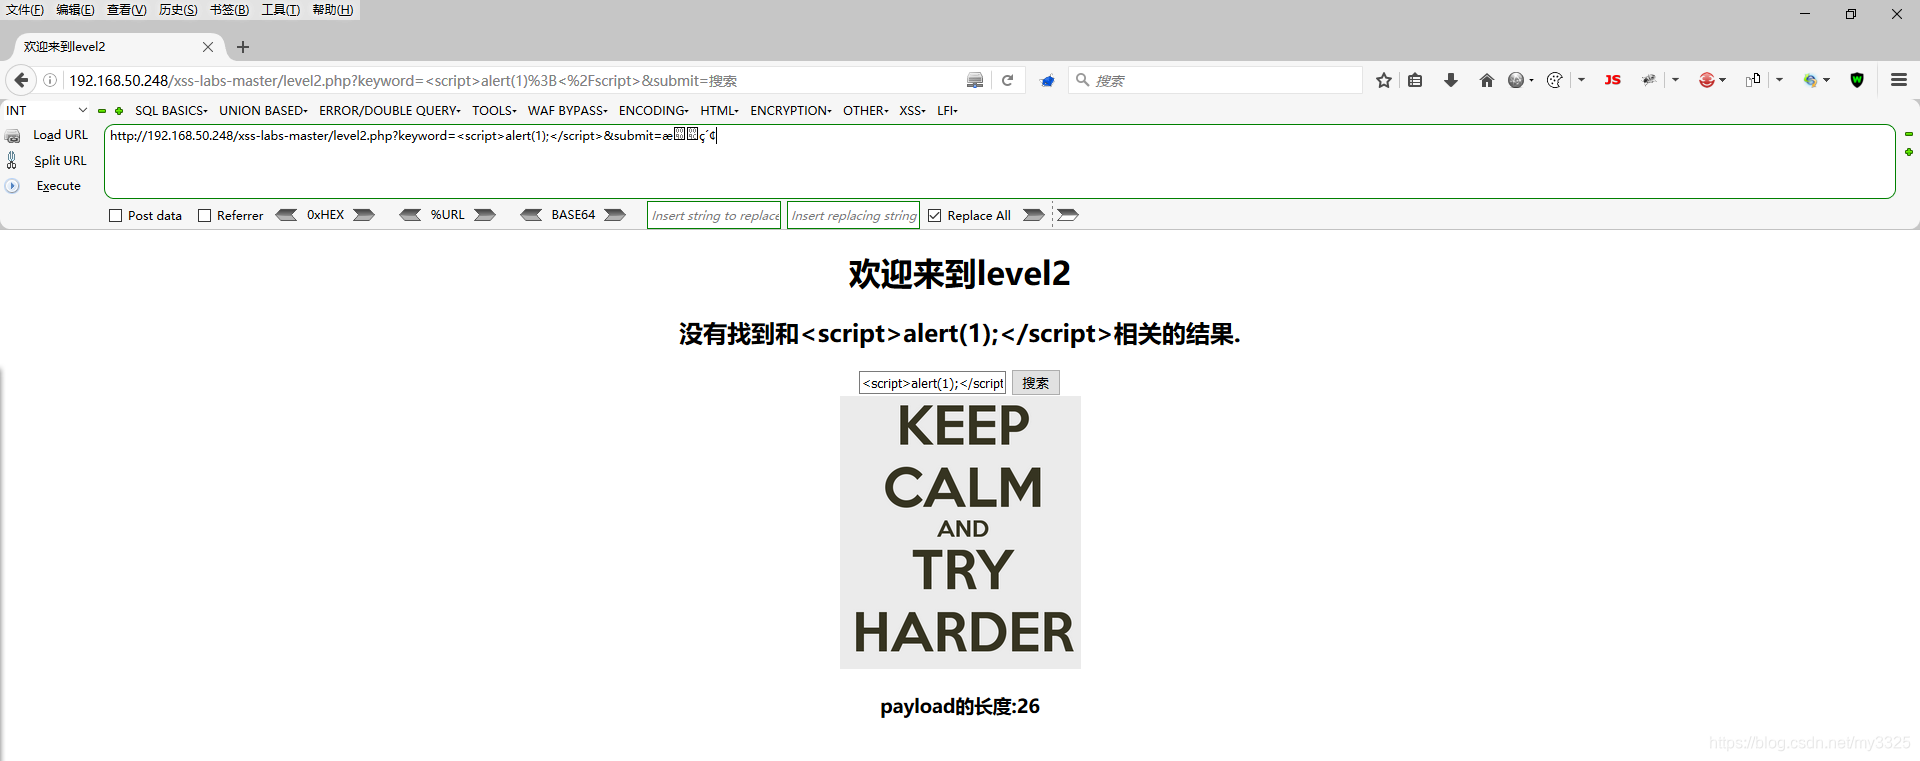Image resolution: width=1920 pixels, height=761 pixels.
Task: Open the 历史(S) menu
Action: click(178, 10)
